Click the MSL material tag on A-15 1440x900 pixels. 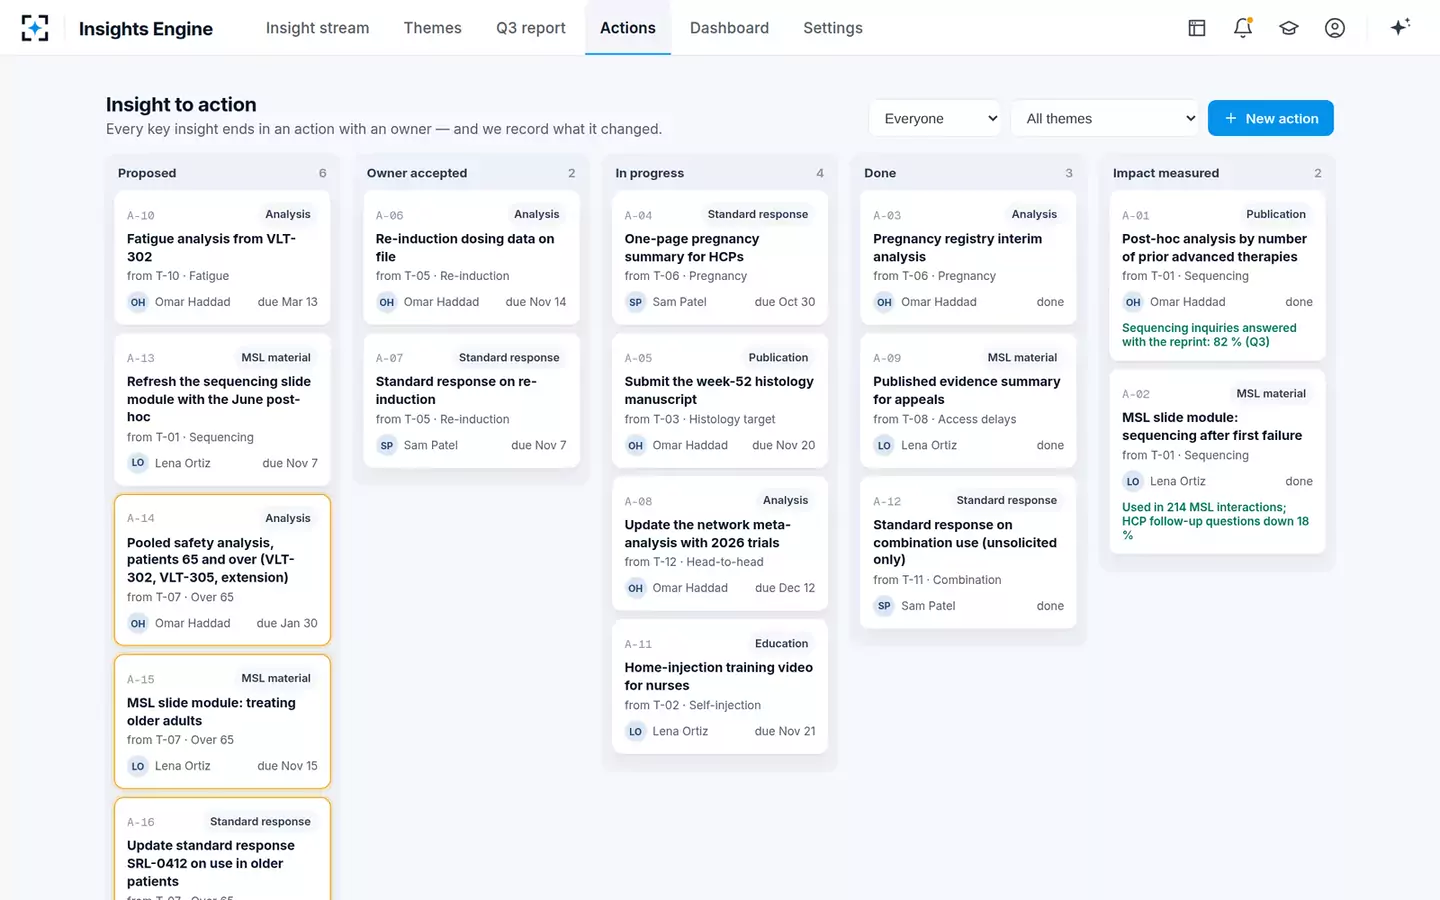click(x=276, y=679)
